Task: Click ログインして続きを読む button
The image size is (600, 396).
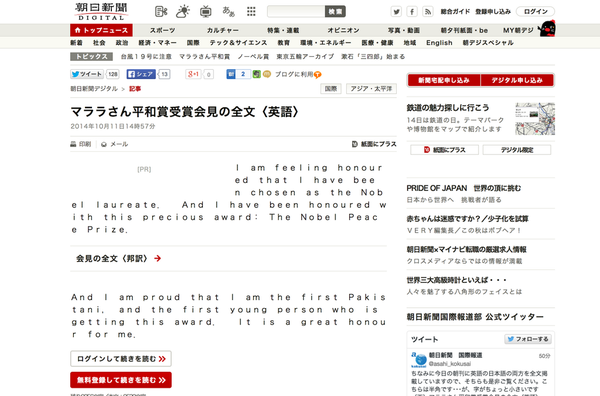Action: coord(121,359)
